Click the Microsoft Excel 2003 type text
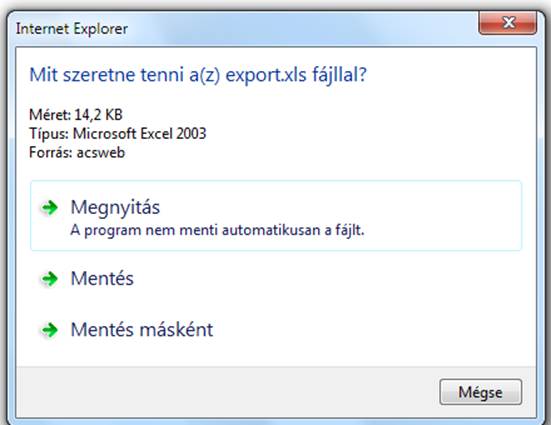Viewport: 551px width, 425px height. pos(139,134)
